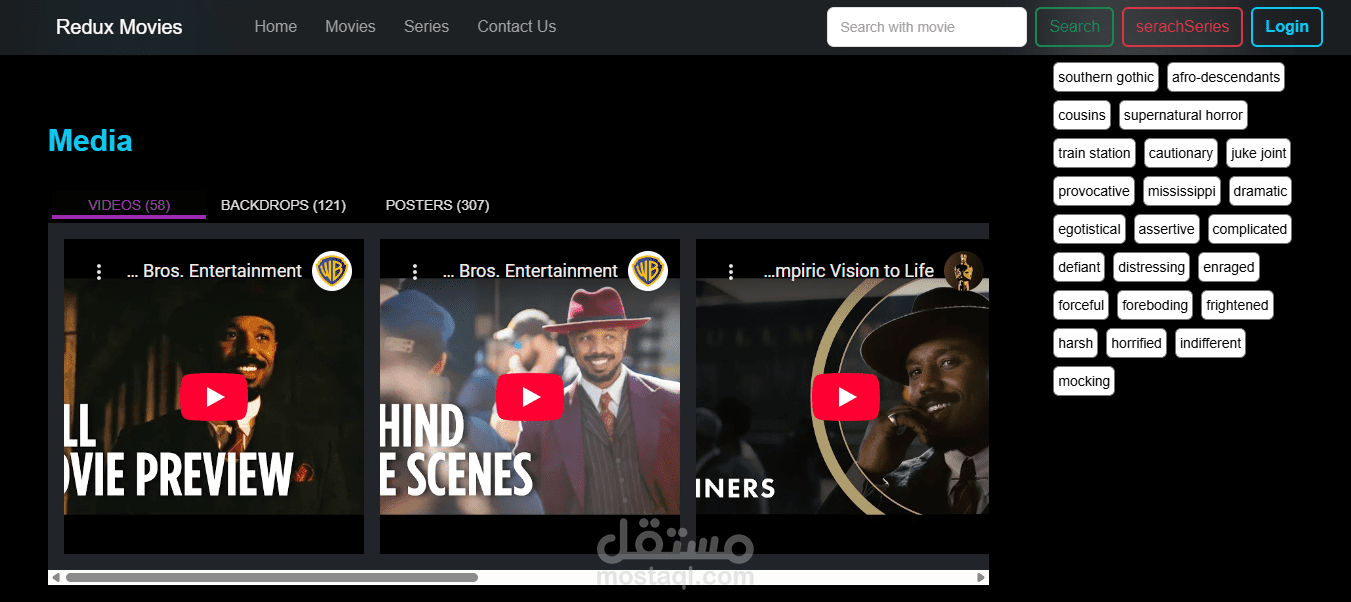The image size is (1351, 602).
Task: Click left arrow of horizontal scrollbar
Action: coord(56,577)
